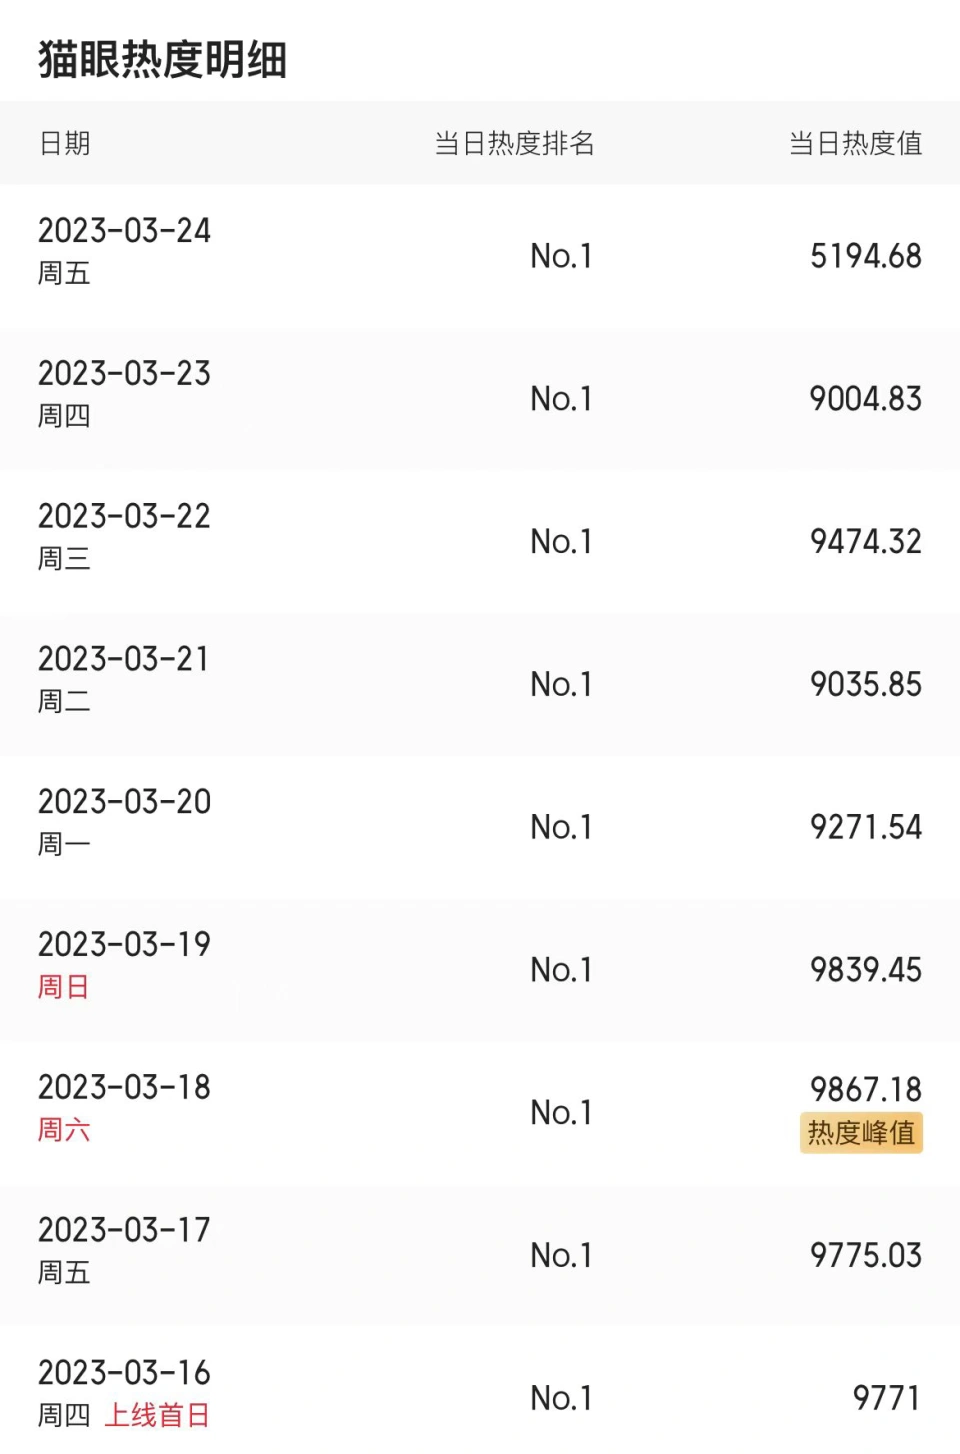Open the 2023-03-20 date entry
The width and height of the screenshot is (960, 1454).
[x=124, y=802]
